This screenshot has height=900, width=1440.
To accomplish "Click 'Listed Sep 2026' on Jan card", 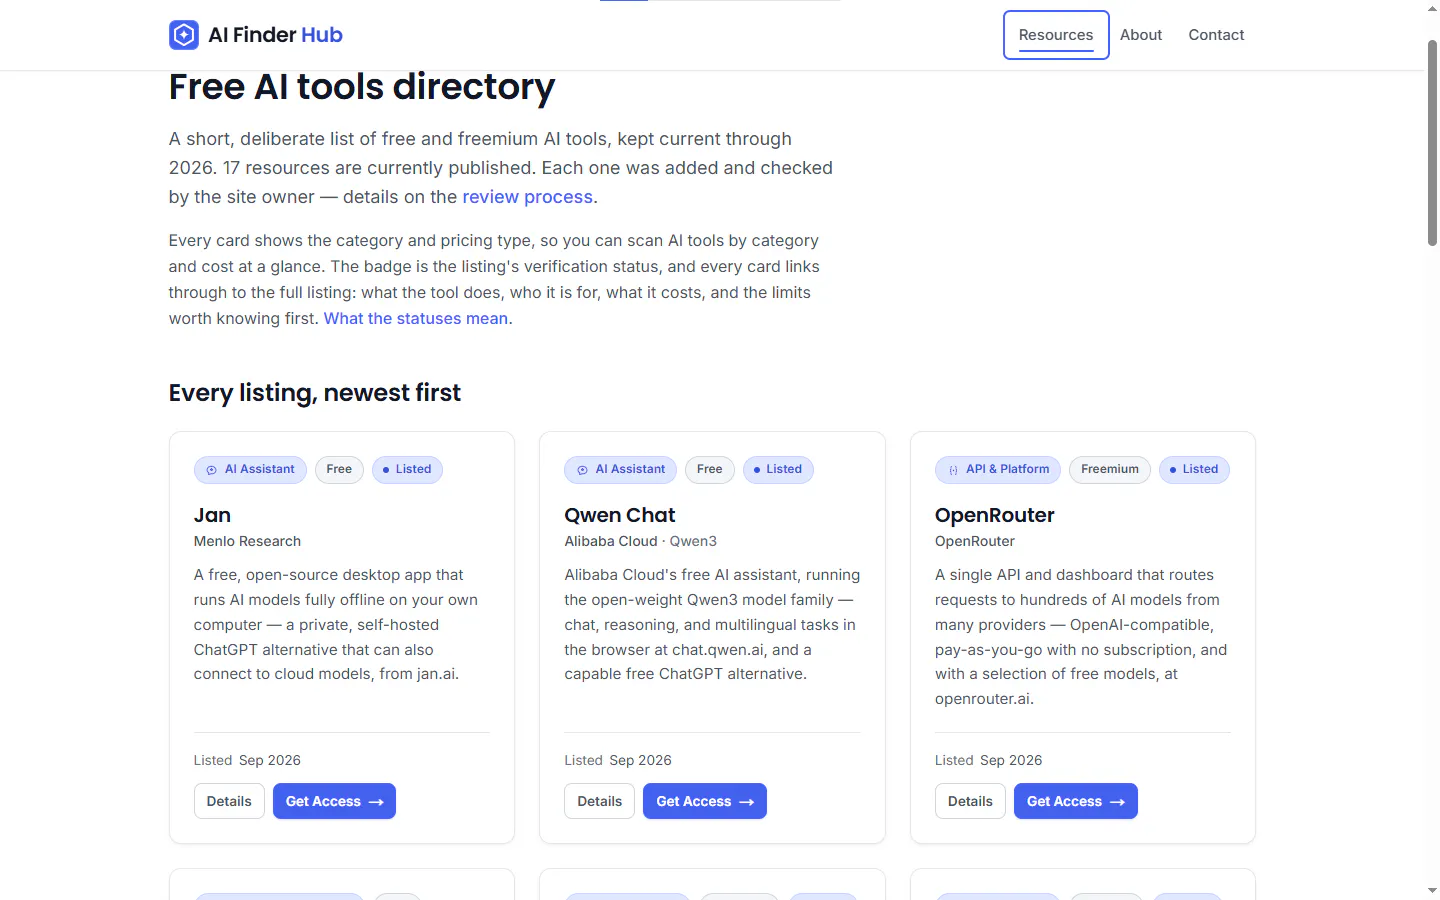I will (x=247, y=760).
